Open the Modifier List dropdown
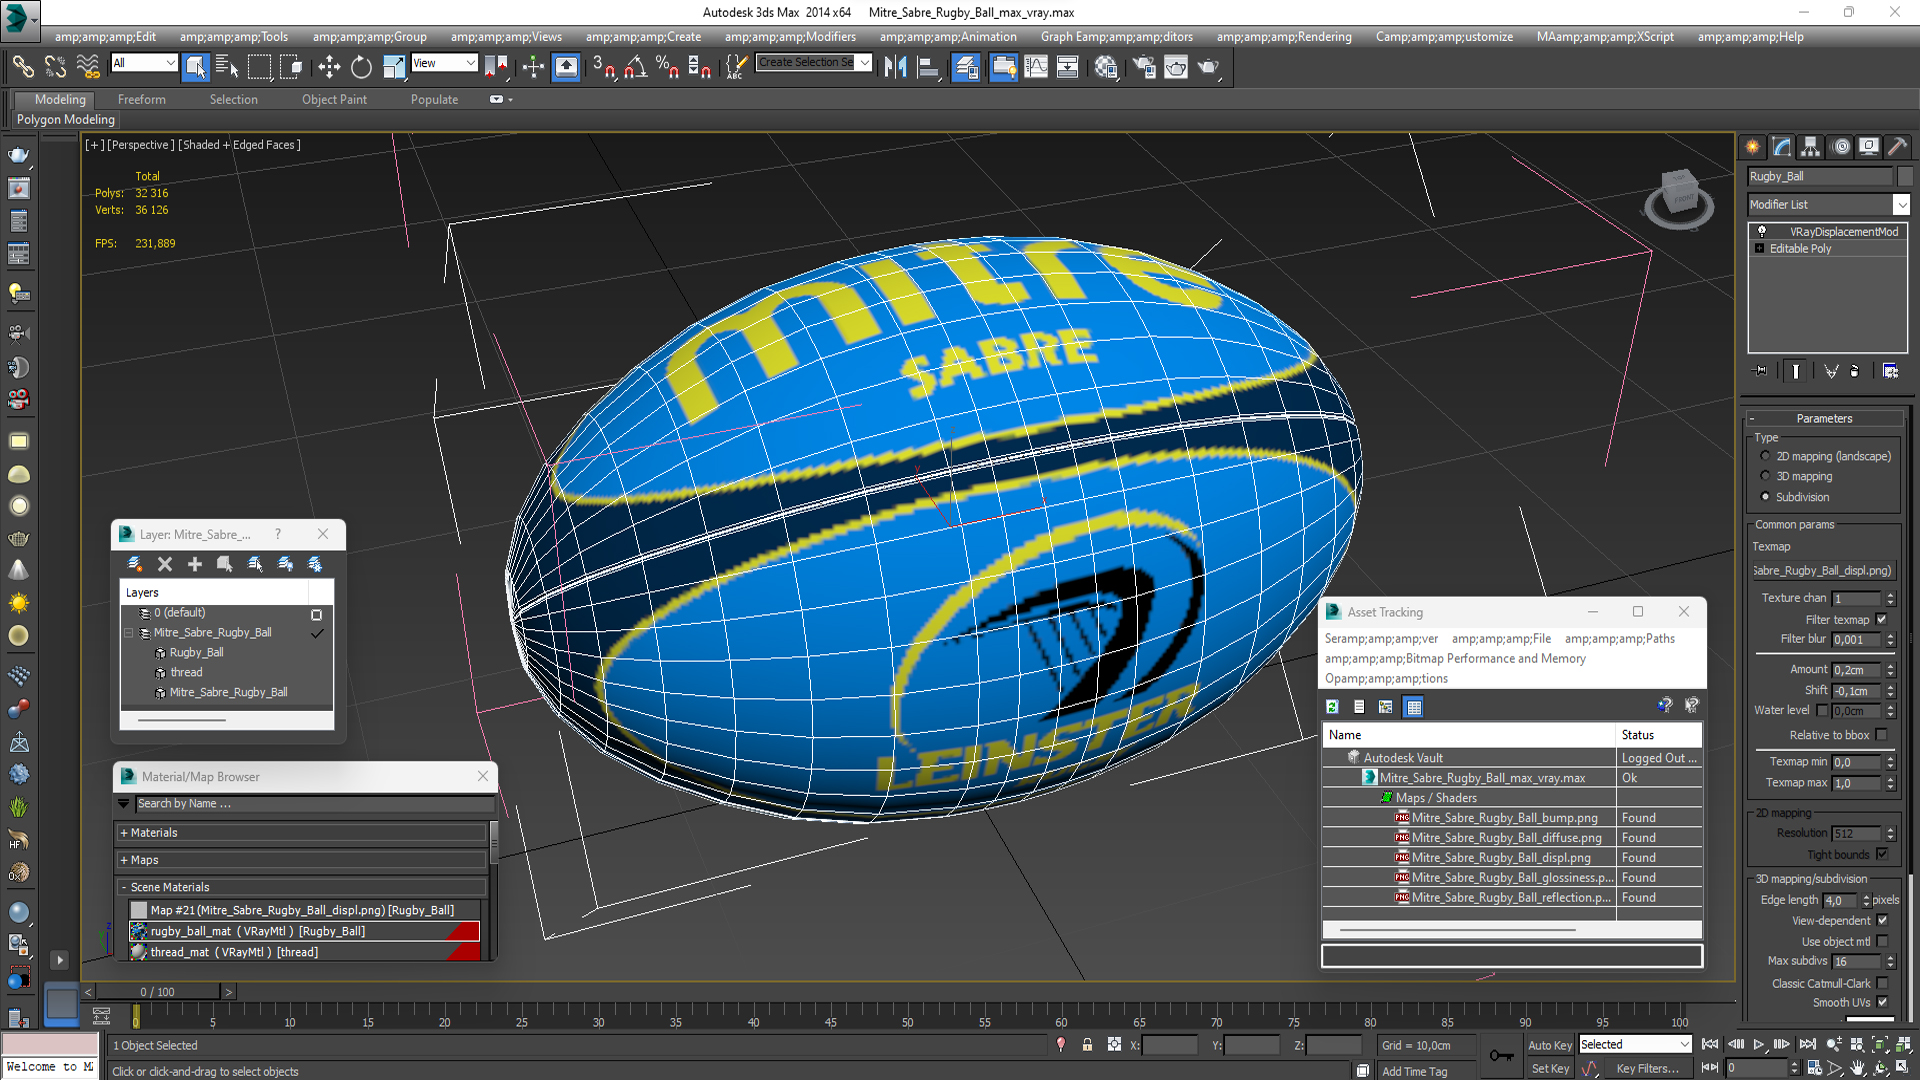The height and width of the screenshot is (1080, 1920). point(1828,204)
